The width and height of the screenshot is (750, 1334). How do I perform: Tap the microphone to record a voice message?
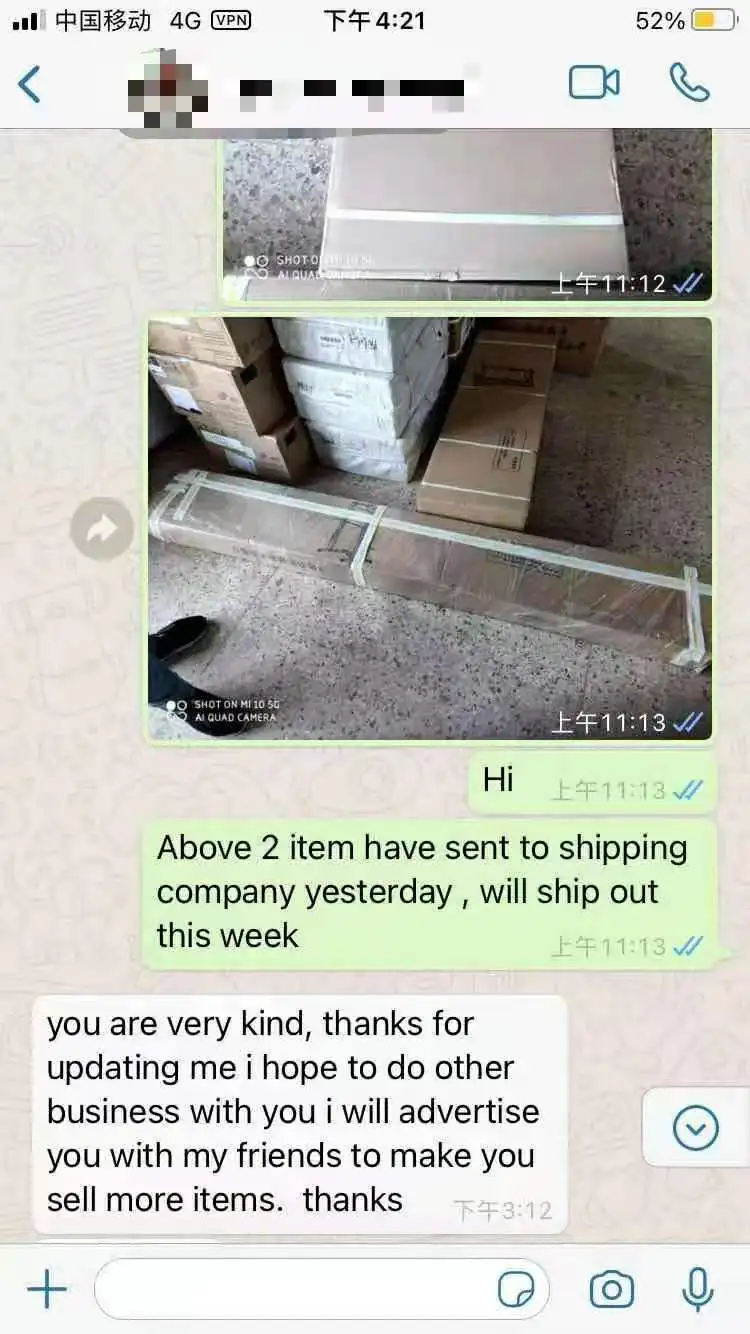click(x=697, y=1289)
